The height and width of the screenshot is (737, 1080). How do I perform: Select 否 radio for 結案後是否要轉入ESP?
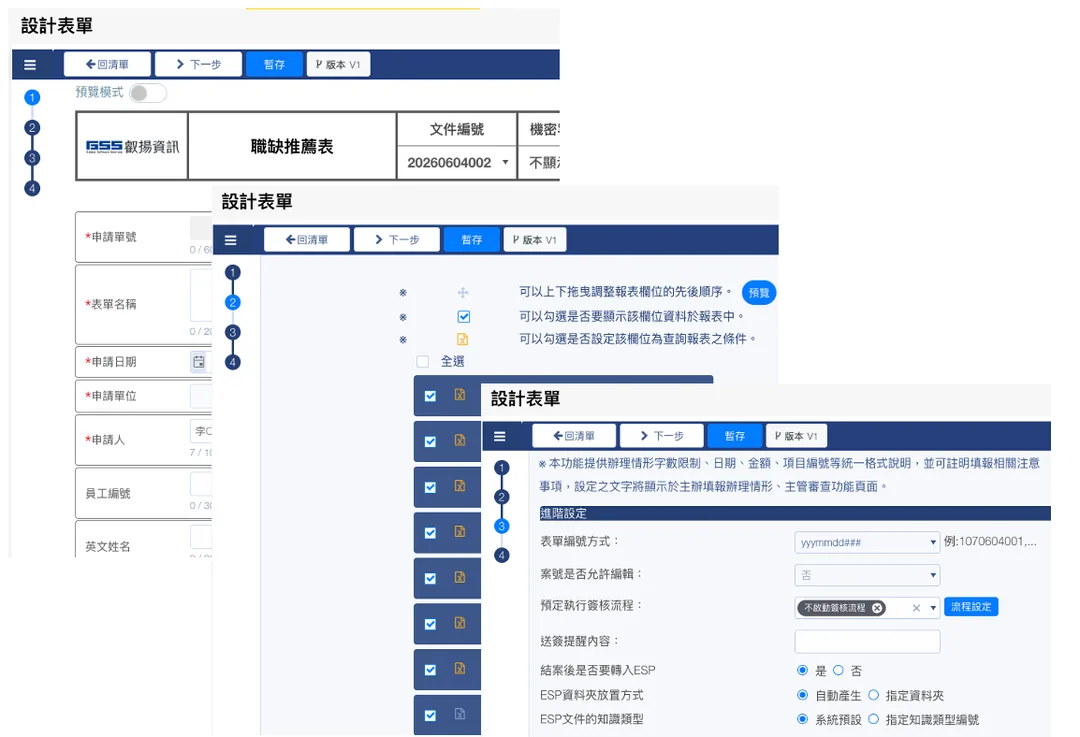pos(838,670)
